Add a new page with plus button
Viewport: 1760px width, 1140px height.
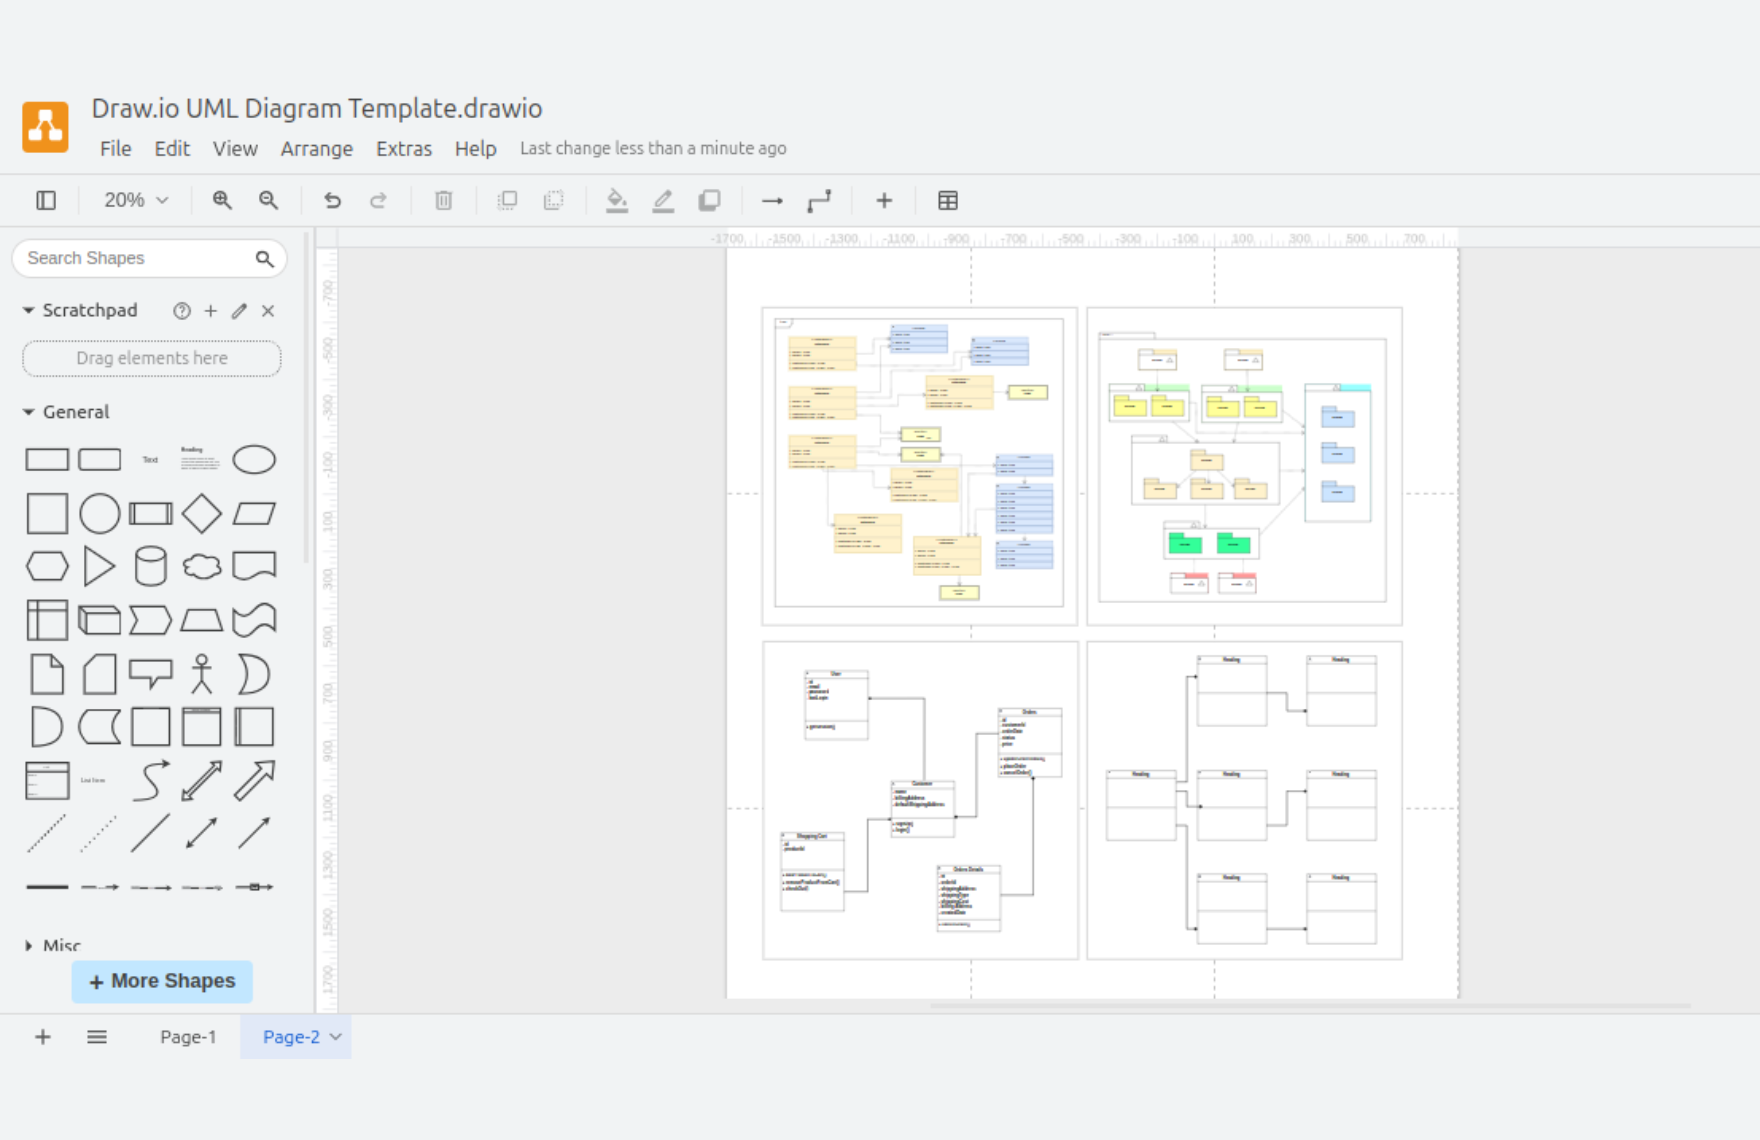tap(43, 1037)
